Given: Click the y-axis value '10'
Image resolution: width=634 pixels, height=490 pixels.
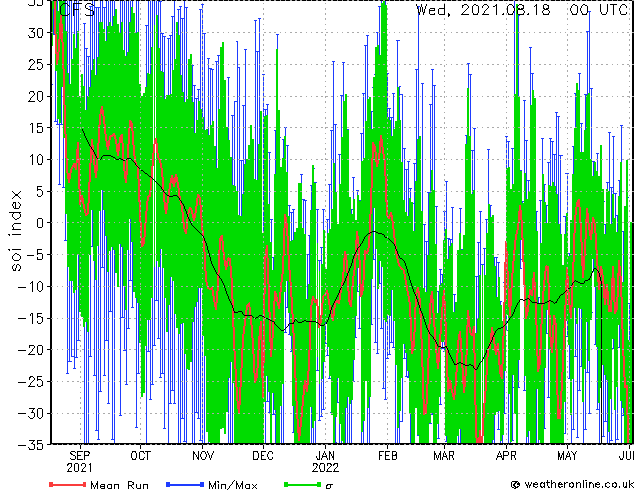Looking at the screenshot, I should tap(36, 159).
